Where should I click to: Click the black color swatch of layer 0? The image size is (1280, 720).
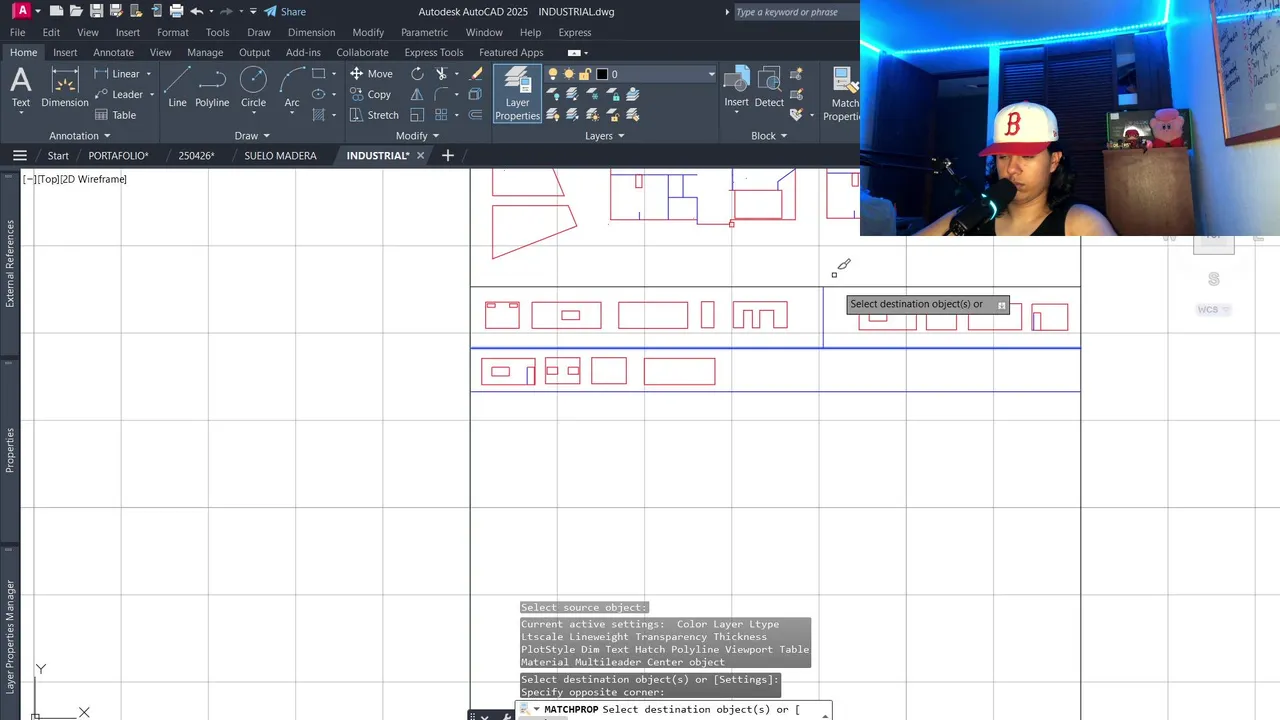coord(602,74)
